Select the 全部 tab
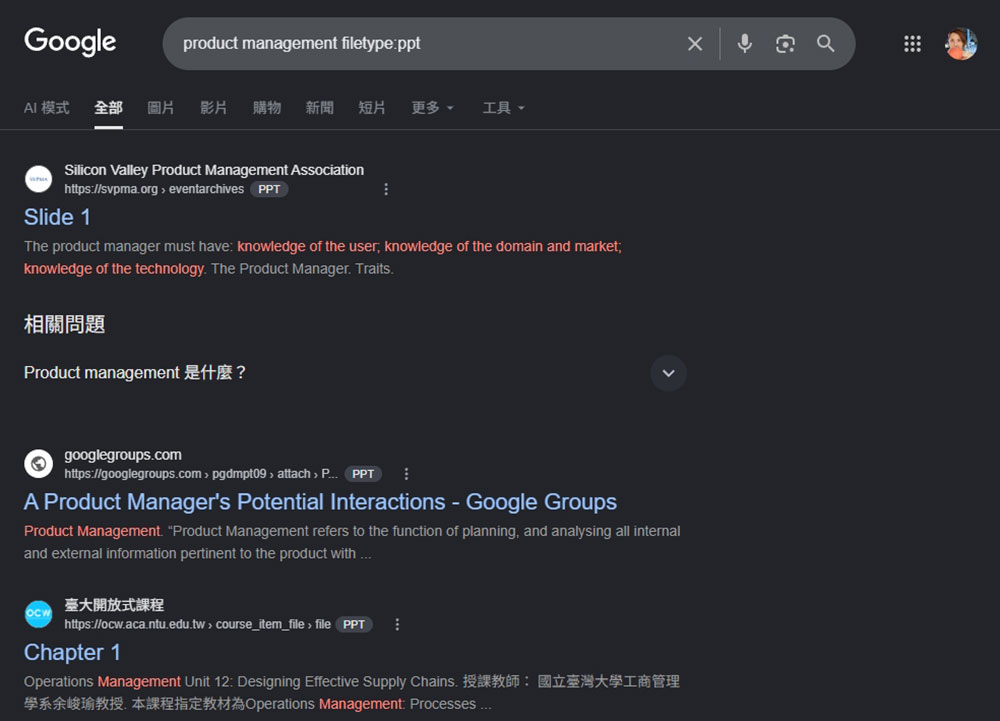Image resolution: width=1000 pixels, height=721 pixels. (x=108, y=108)
